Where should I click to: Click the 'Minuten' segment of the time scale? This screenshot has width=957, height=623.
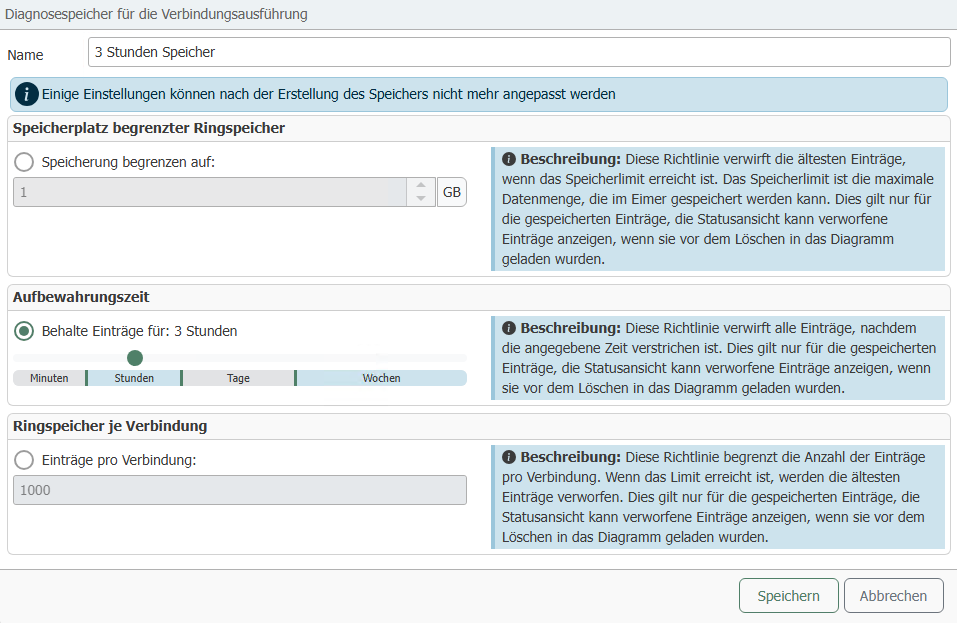point(49,378)
